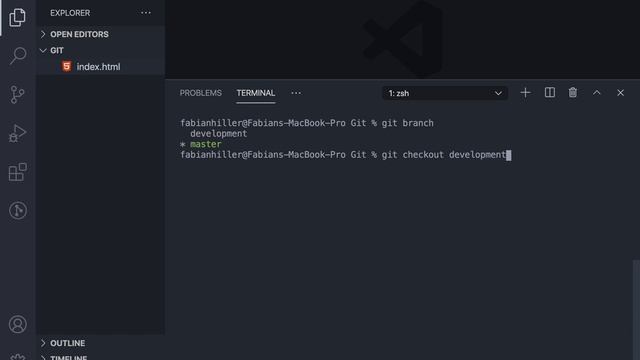This screenshot has height=360, width=640.
Task: Expand the Outline section
Action: pyautogui.click(x=101, y=343)
